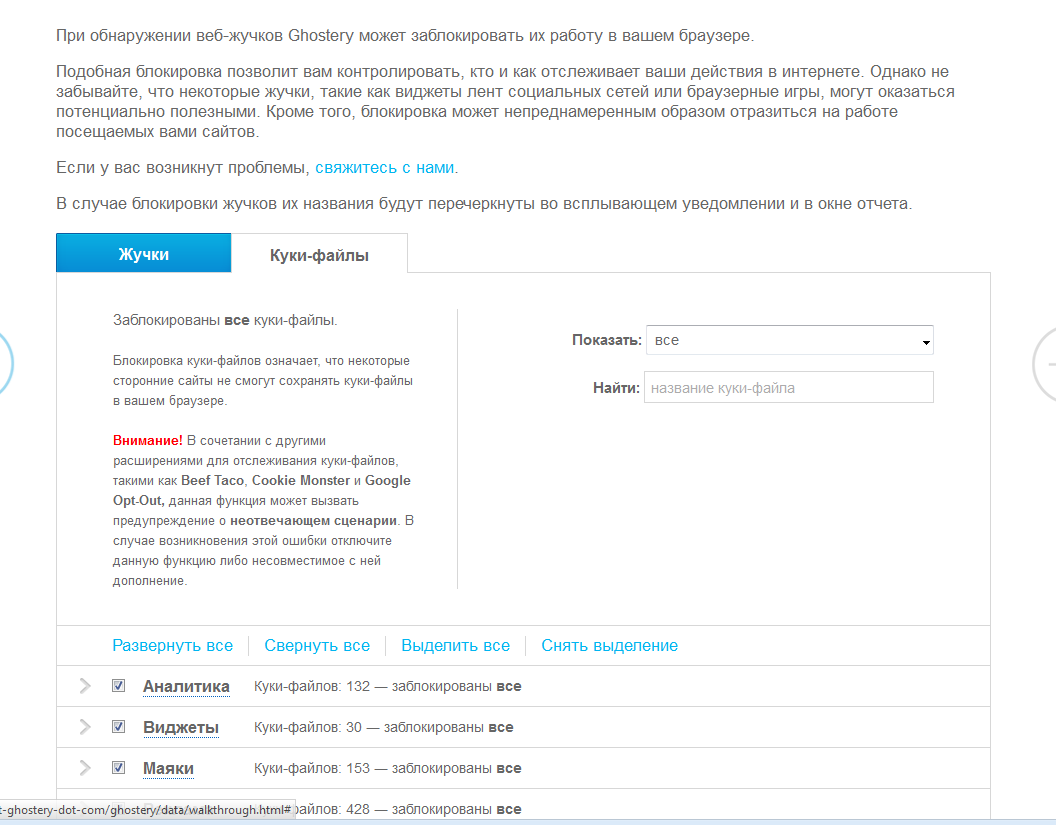Go to next walkthrough step circle arrow
Image resolution: width=1056 pixels, height=825 pixels.
[1045, 364]
